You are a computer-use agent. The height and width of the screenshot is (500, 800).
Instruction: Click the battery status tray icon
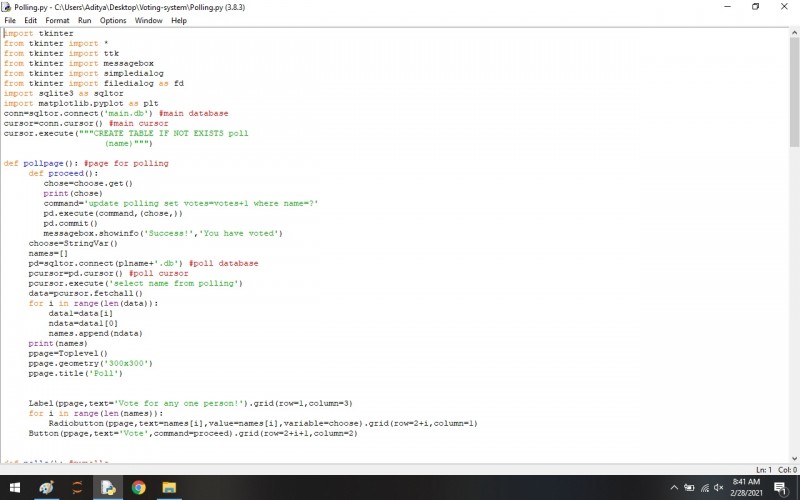689,488
